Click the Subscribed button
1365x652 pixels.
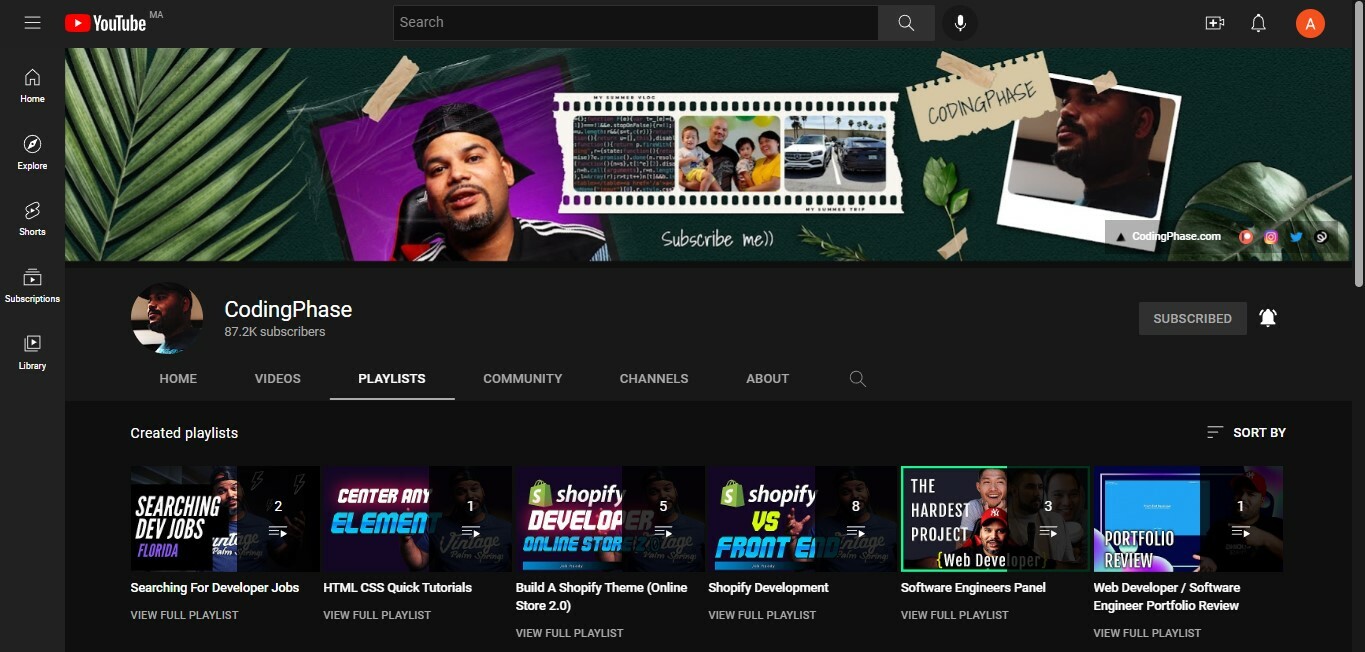click(1193, 318)
